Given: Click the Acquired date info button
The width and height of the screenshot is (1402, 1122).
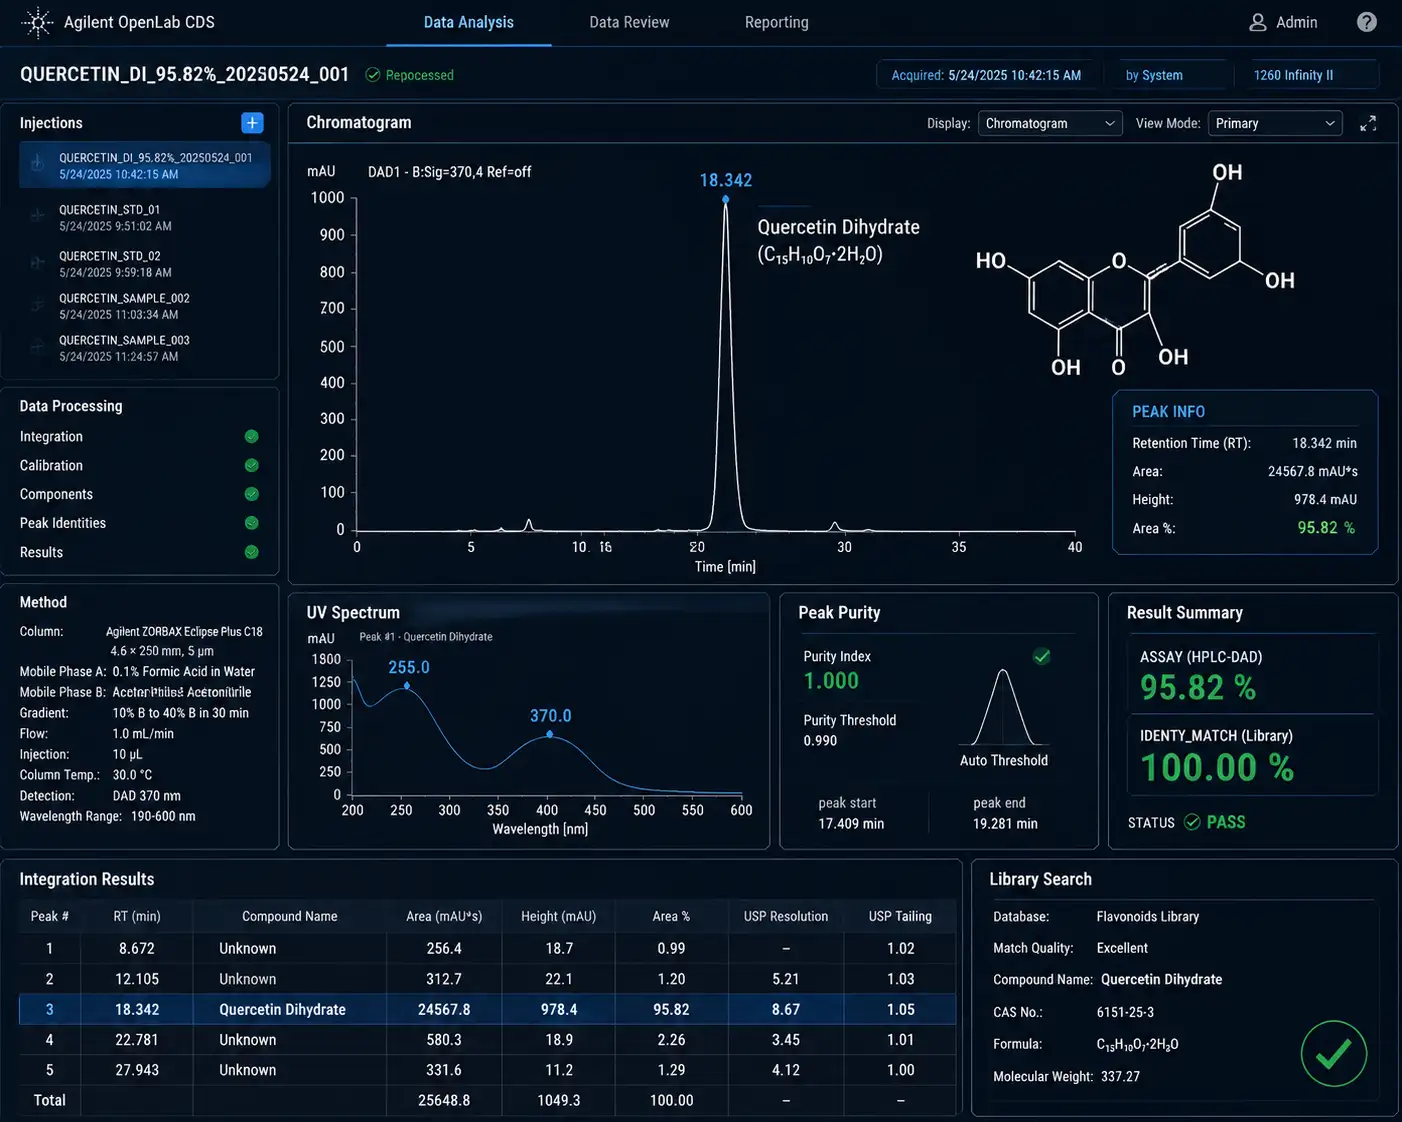Looking at the screenshot, I should [986, 75].
